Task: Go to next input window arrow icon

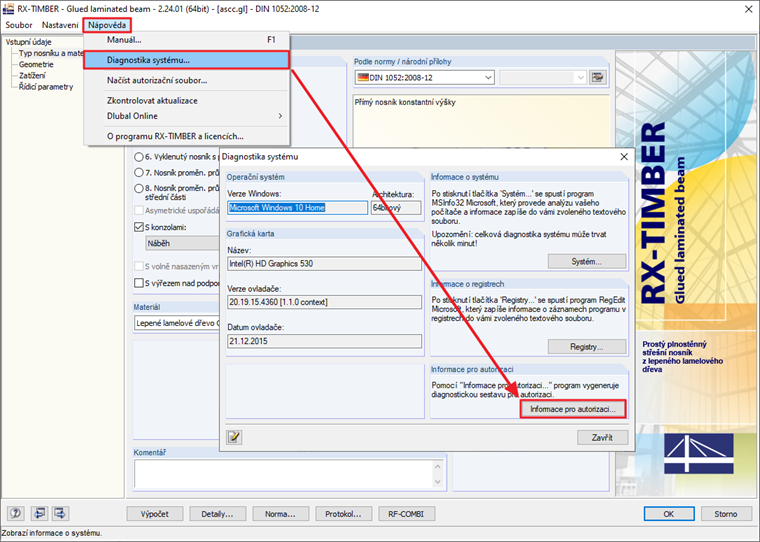Action: coord(60,513)
